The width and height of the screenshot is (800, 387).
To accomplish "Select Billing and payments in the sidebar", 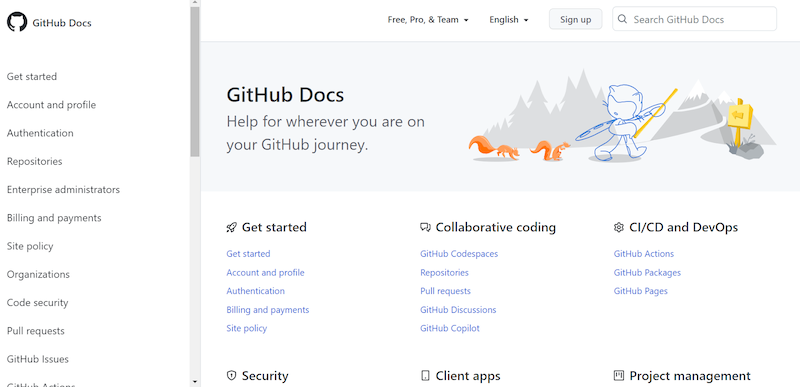I will coord(54,218).
